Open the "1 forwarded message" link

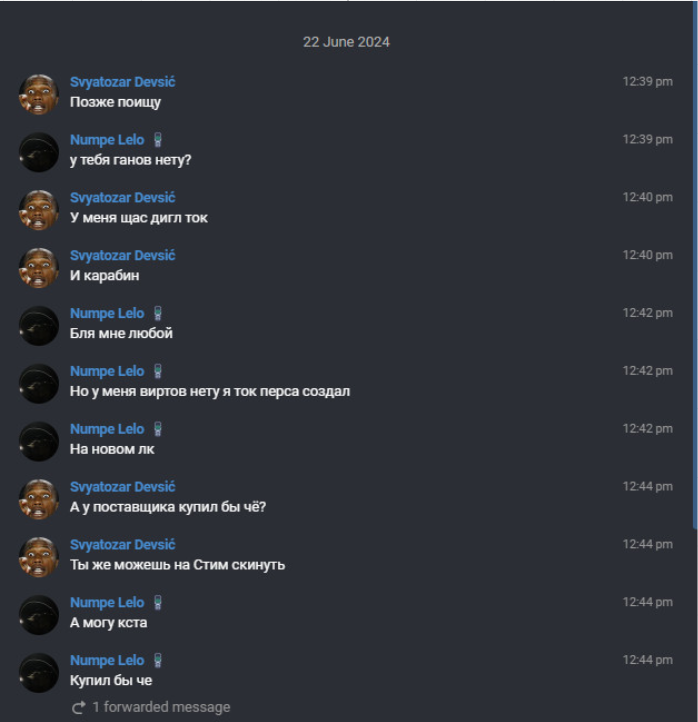161,707
